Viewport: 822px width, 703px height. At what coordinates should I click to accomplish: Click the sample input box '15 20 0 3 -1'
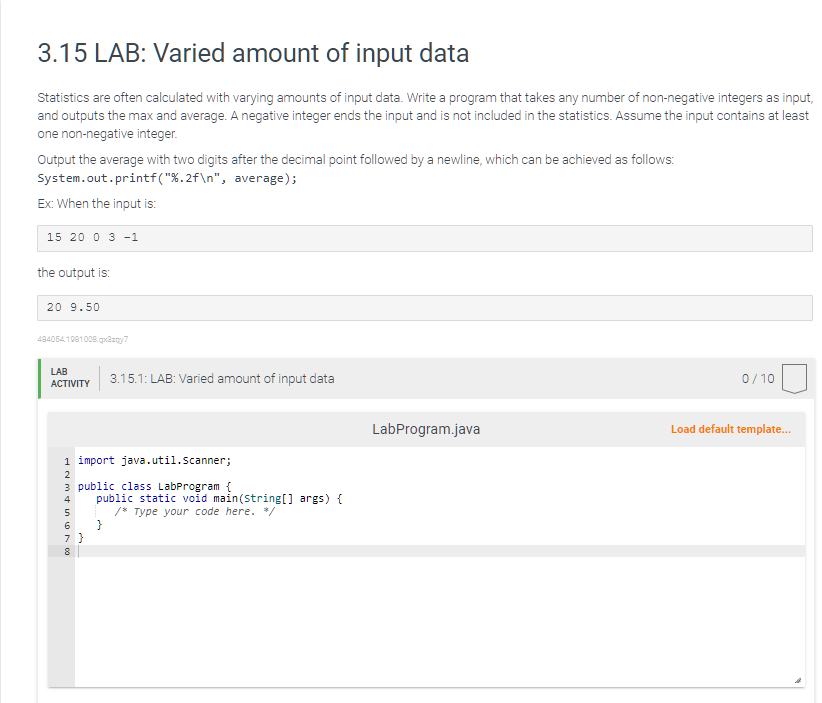425,239
